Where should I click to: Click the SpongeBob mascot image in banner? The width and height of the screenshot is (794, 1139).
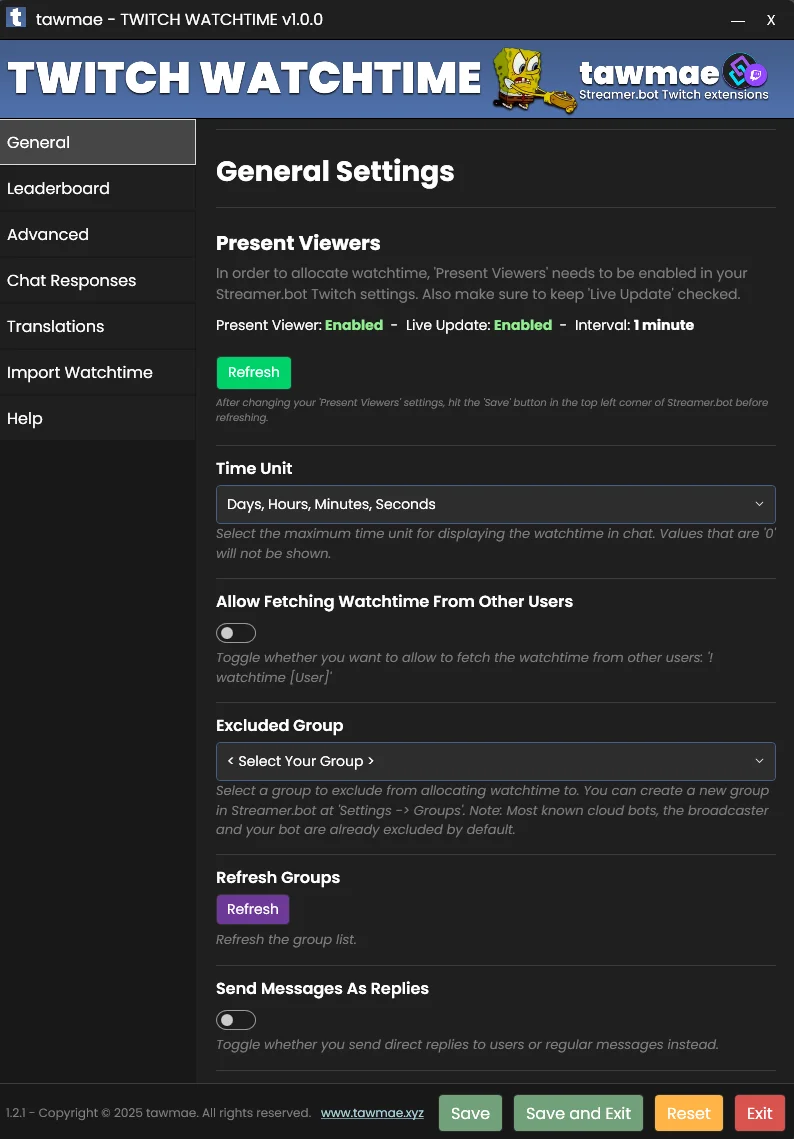pyautogui.click(x=534, y=80)
